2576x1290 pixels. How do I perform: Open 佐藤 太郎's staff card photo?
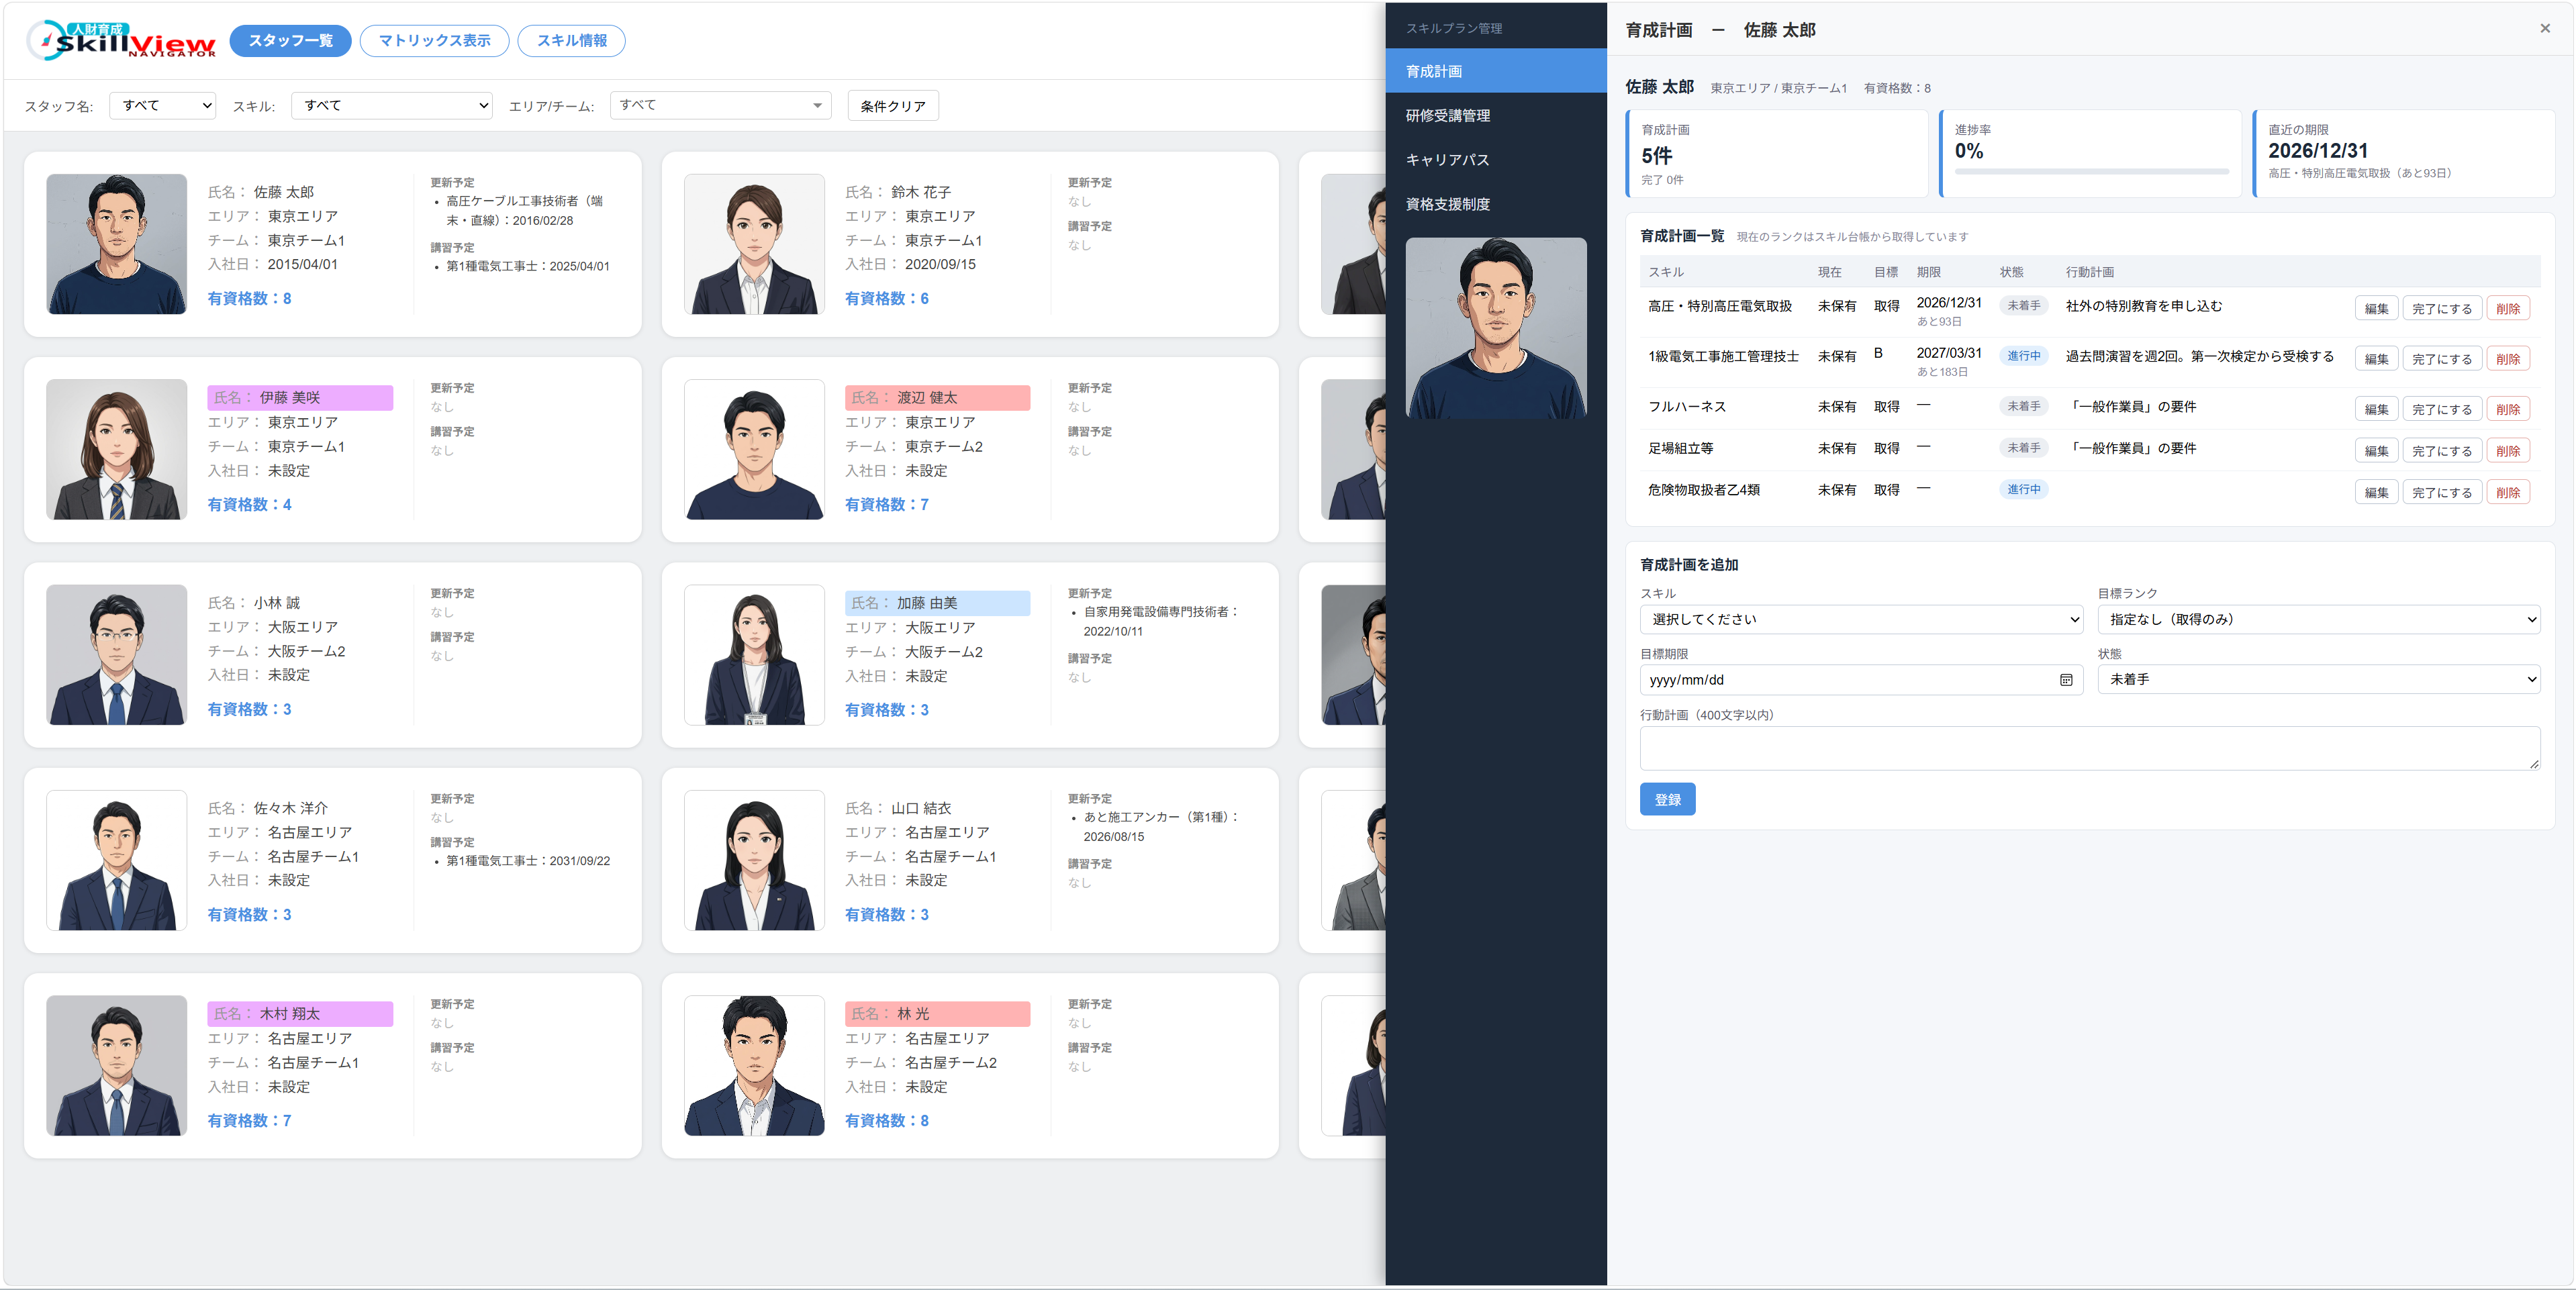[117, 244]
